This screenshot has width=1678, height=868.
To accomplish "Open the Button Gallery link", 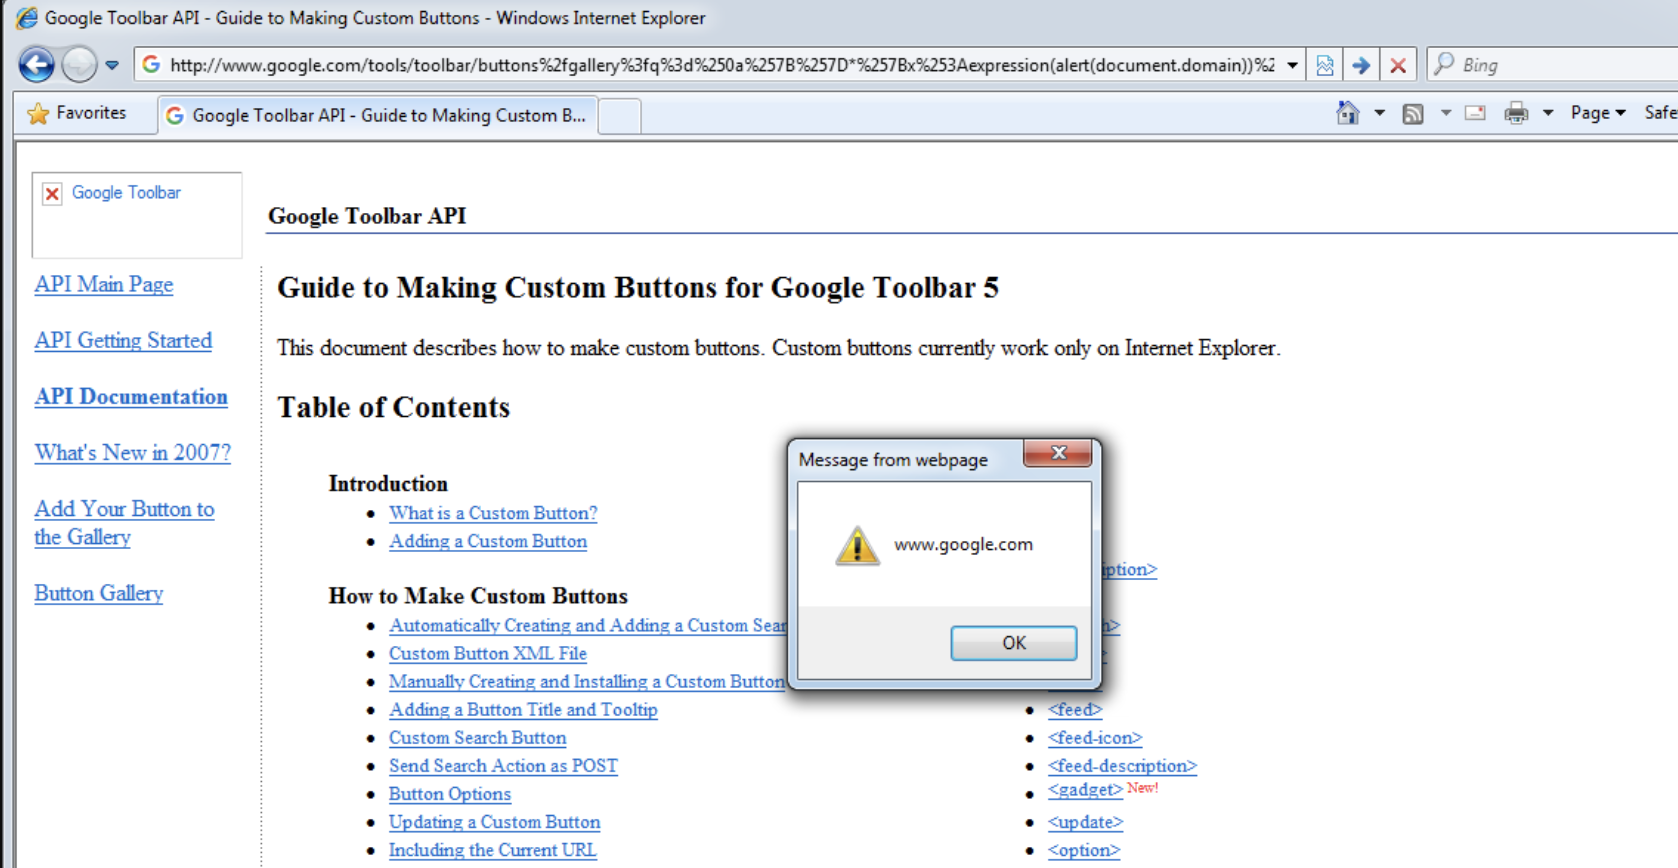I will click(98, 593).
